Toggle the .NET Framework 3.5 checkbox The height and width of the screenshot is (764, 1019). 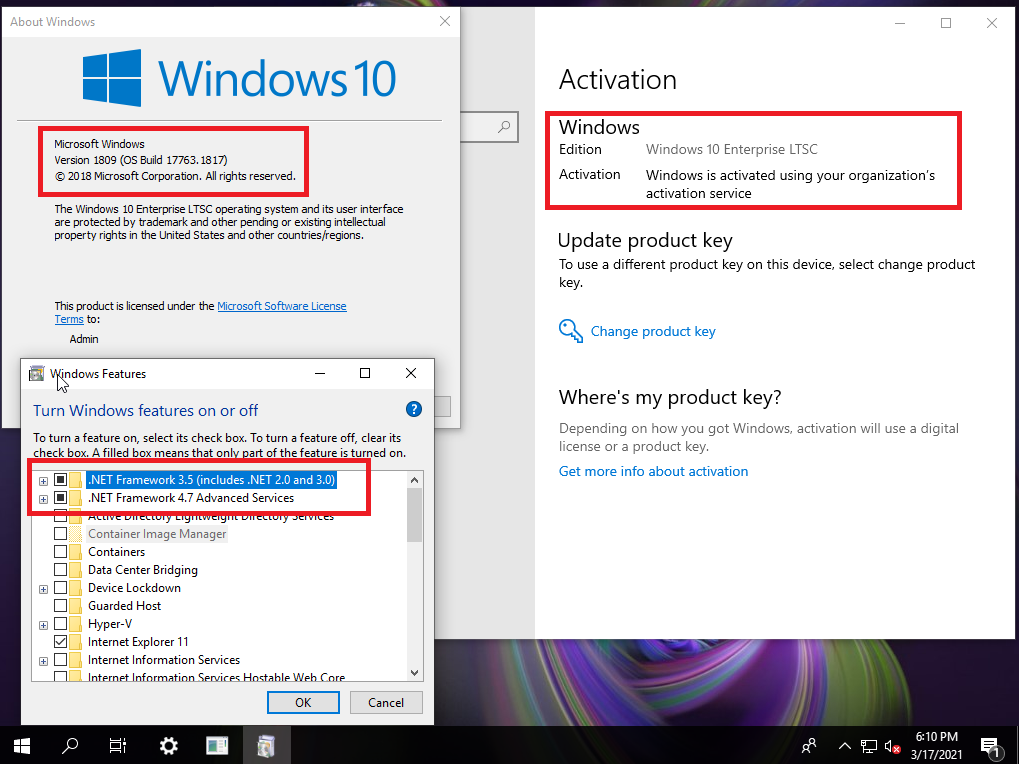click(60, 479)
